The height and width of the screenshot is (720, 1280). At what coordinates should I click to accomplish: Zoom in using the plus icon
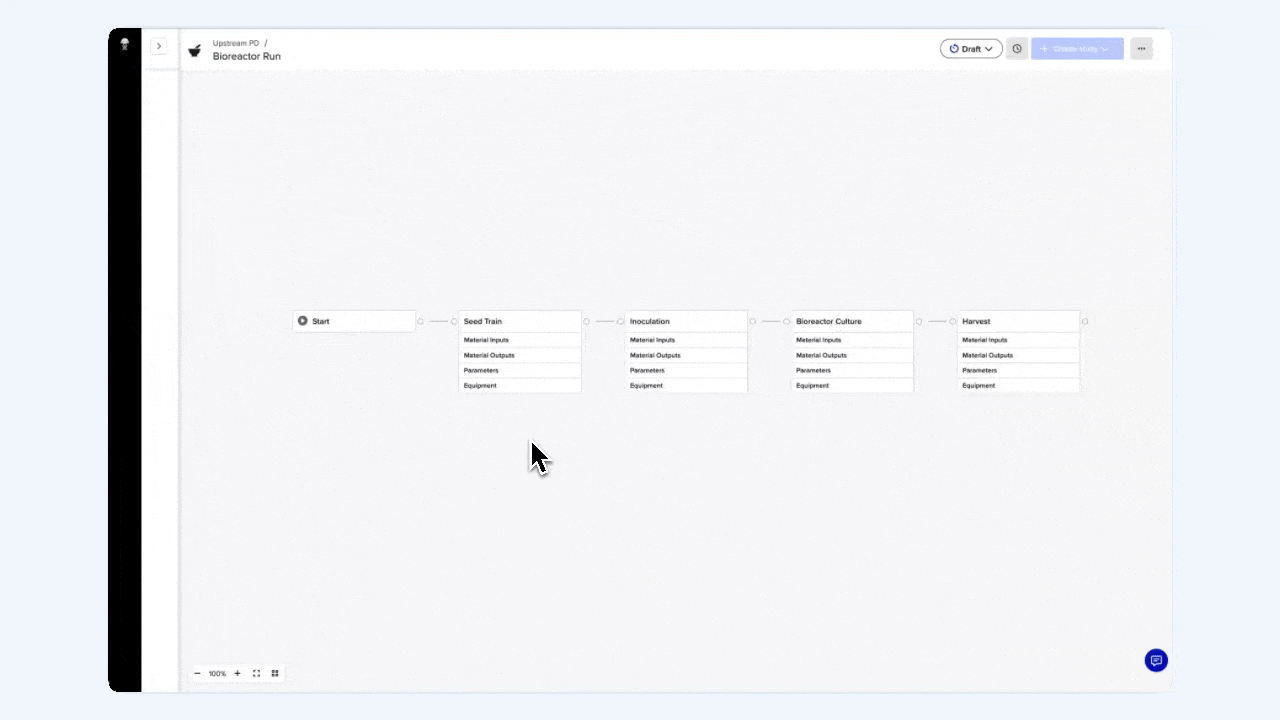pos(237,673)
